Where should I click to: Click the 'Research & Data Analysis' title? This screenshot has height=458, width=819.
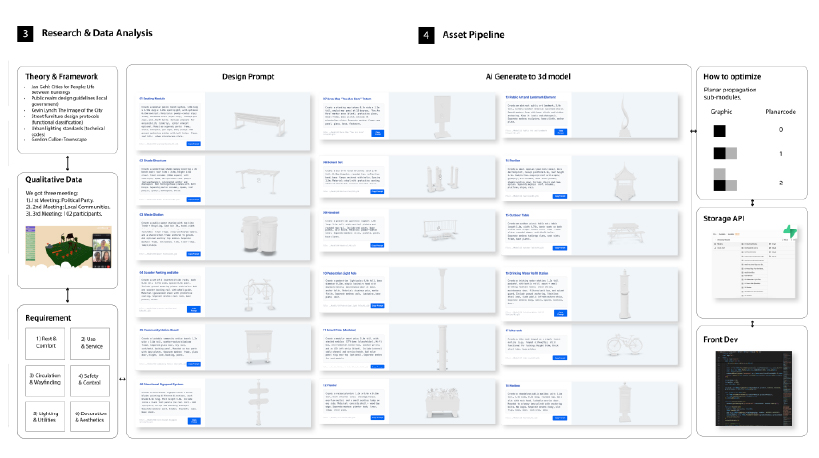97,33
